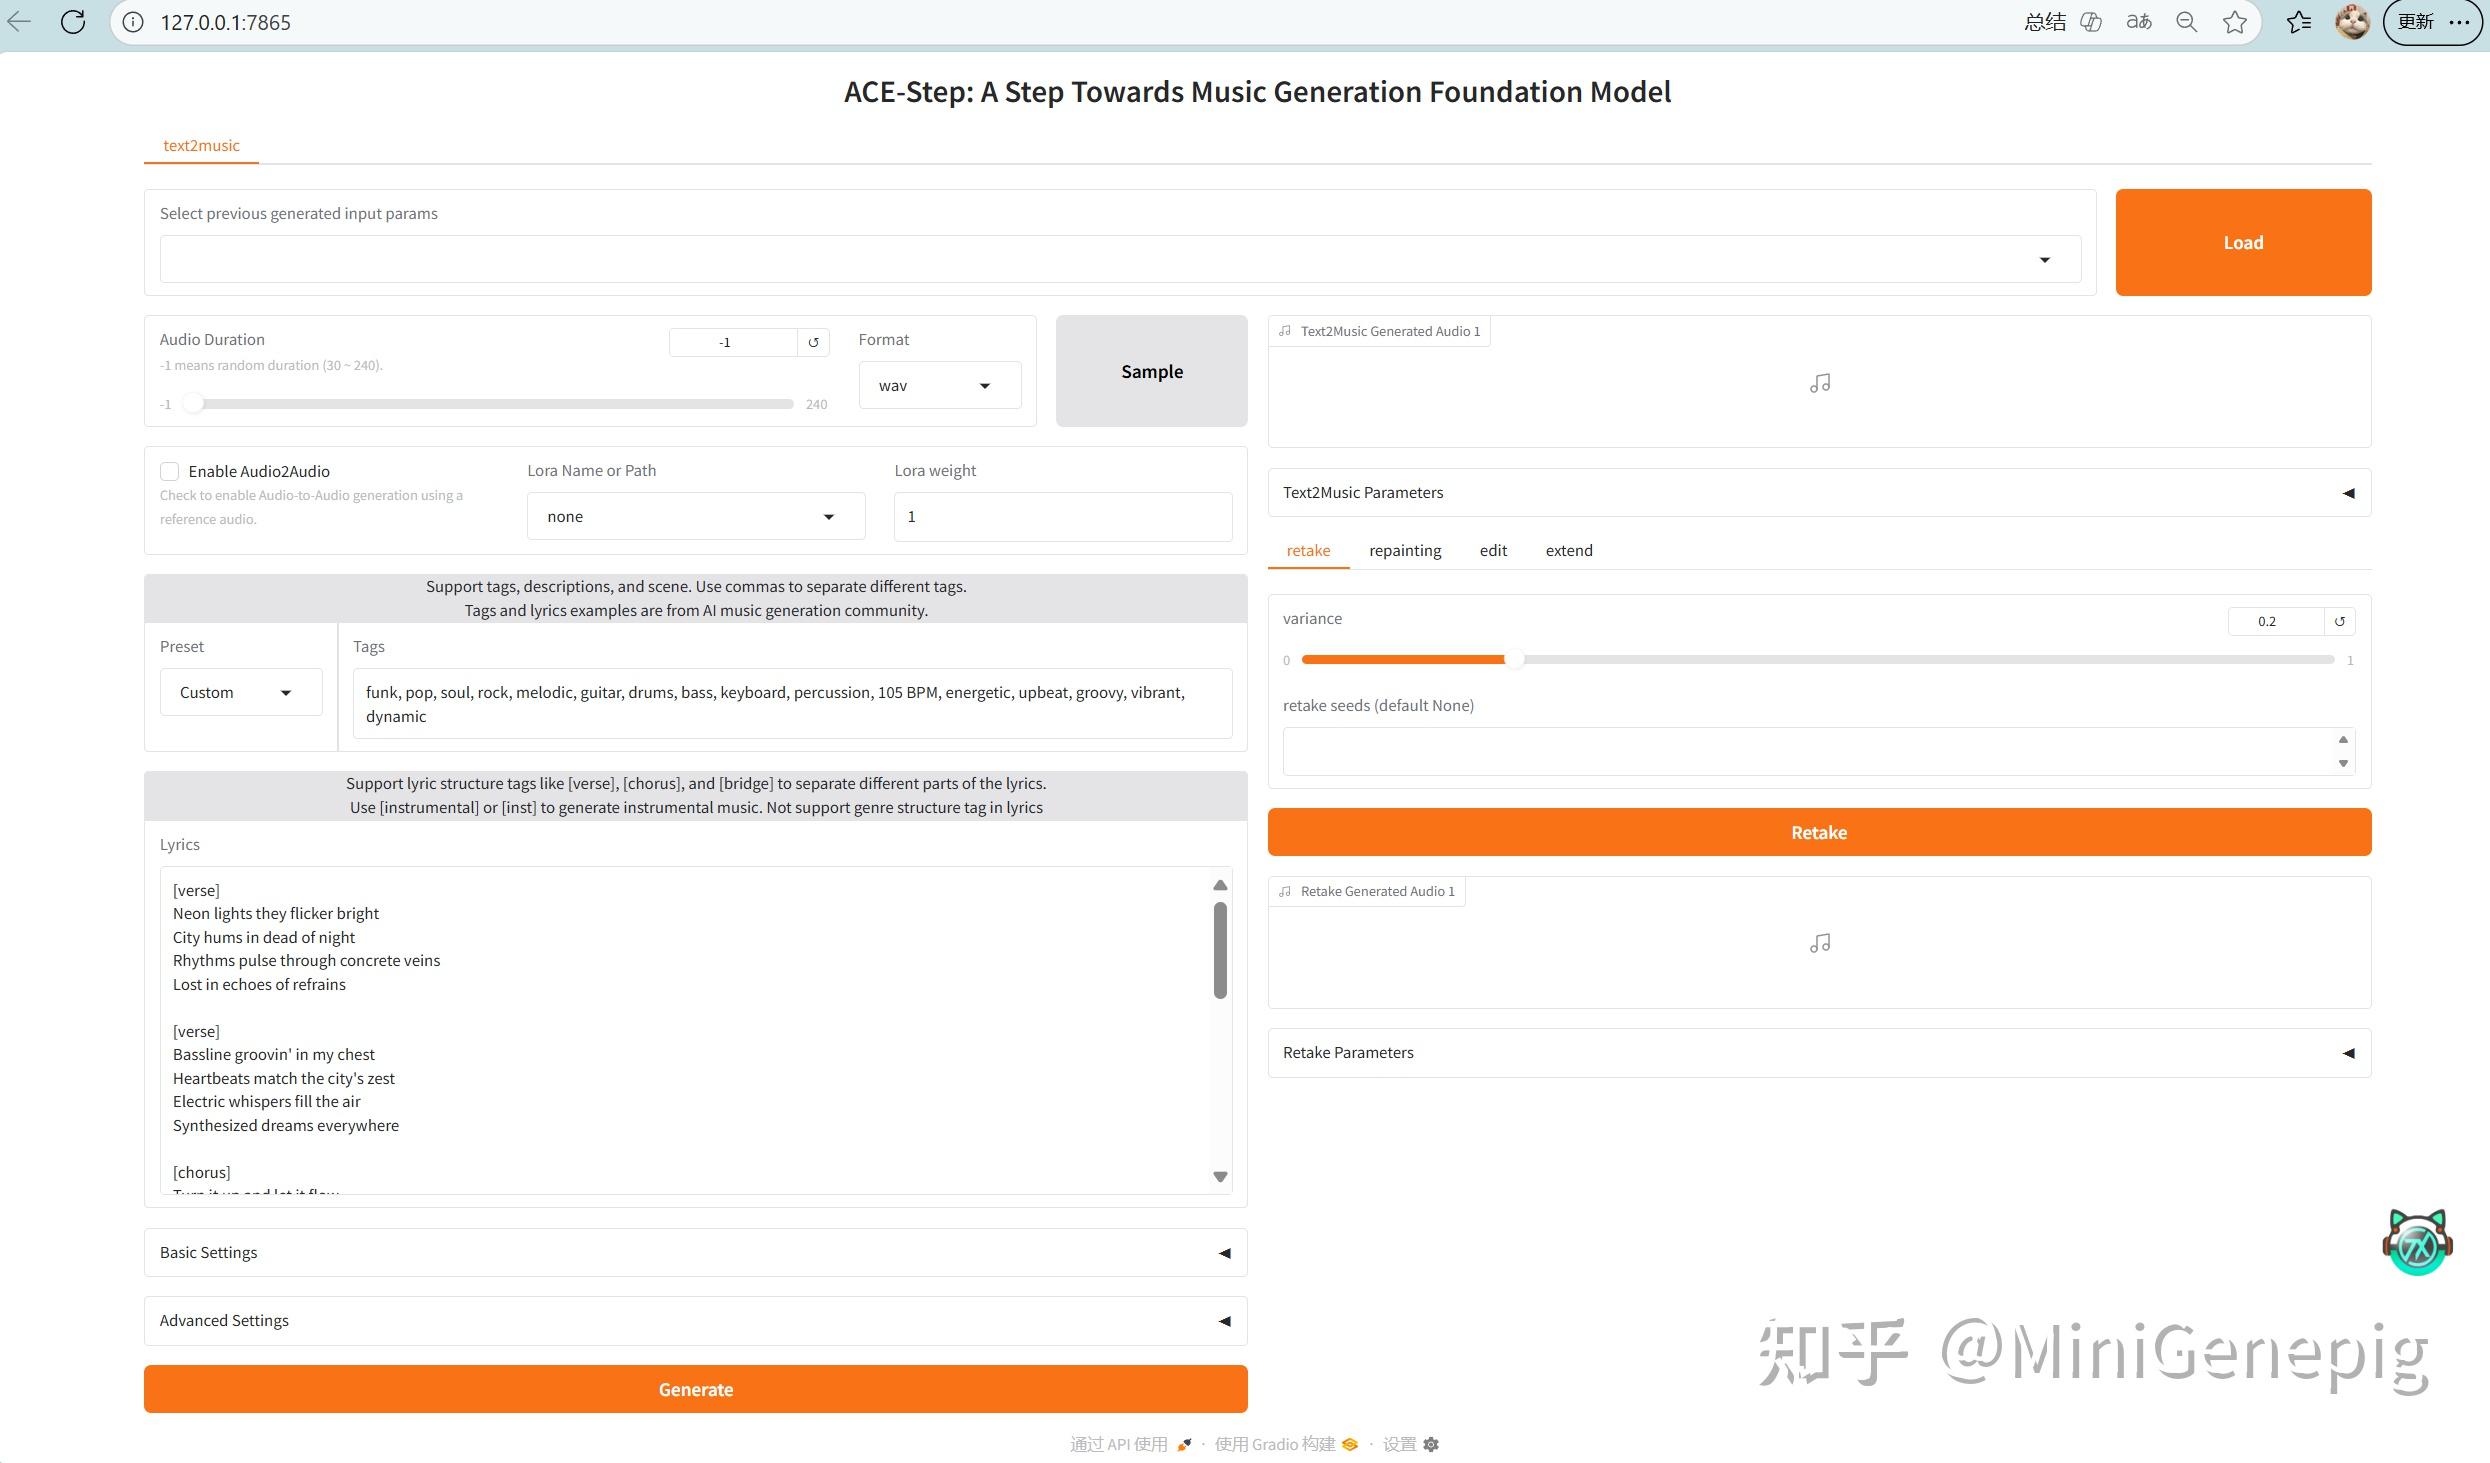Open the translate icon in the address bar
Image resolution: width=2490 pixels, height=1463 pixels.
[2138, 22]
